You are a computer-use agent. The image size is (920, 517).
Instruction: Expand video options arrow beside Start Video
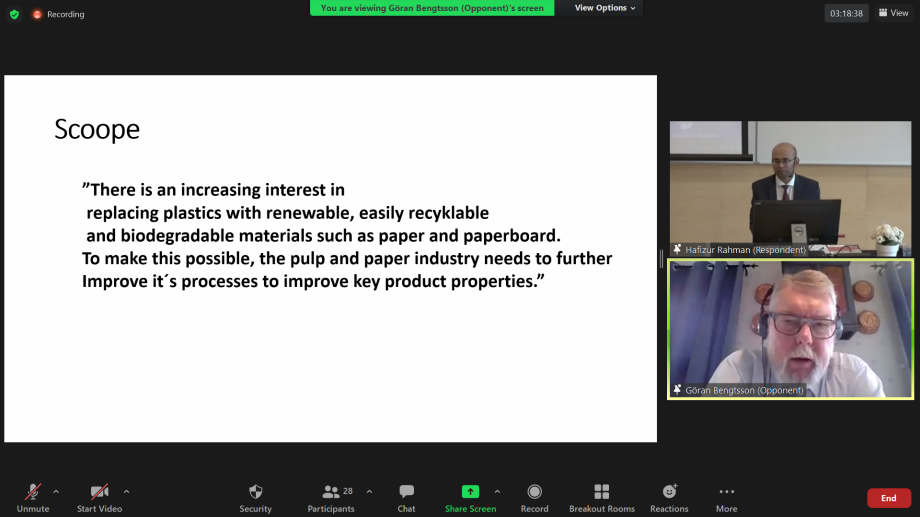pyautogui.click(x=126, y=491)
